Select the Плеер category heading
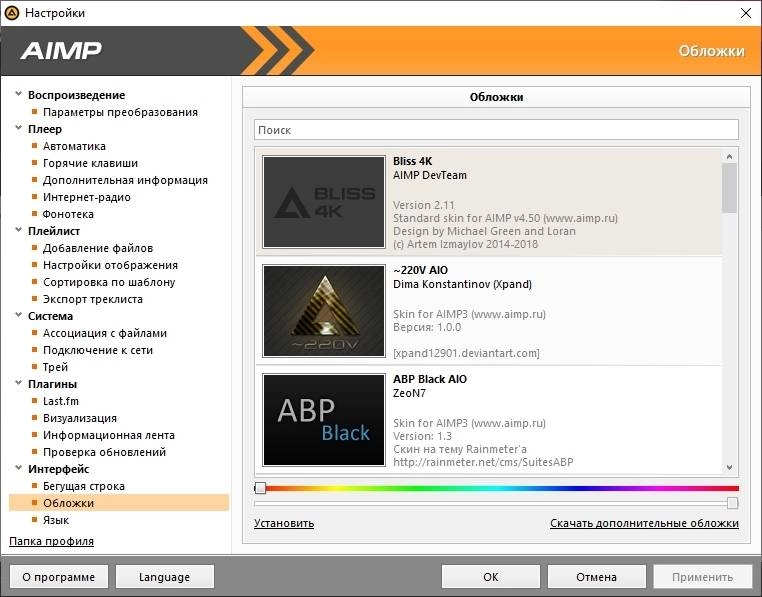Screen dimensions: 762x597 tap(45, 129)
